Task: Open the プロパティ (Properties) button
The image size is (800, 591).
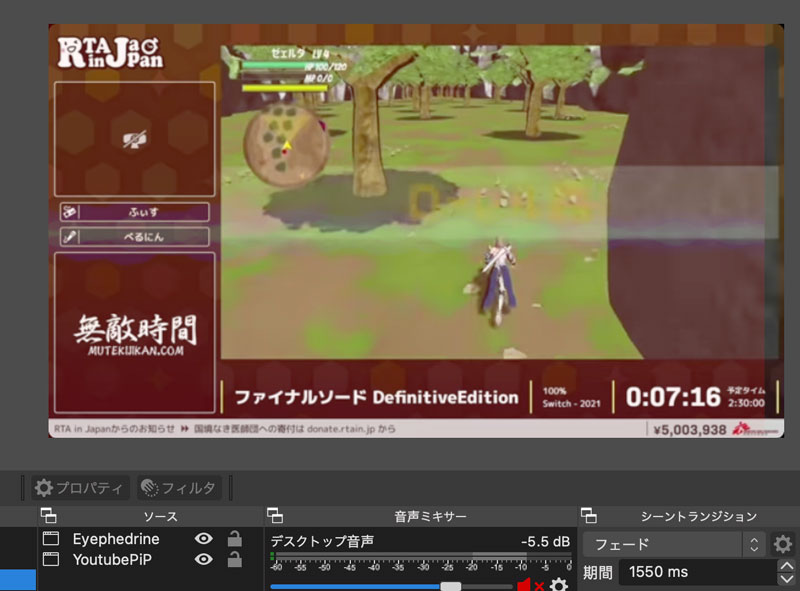Action: click(80, 488)
